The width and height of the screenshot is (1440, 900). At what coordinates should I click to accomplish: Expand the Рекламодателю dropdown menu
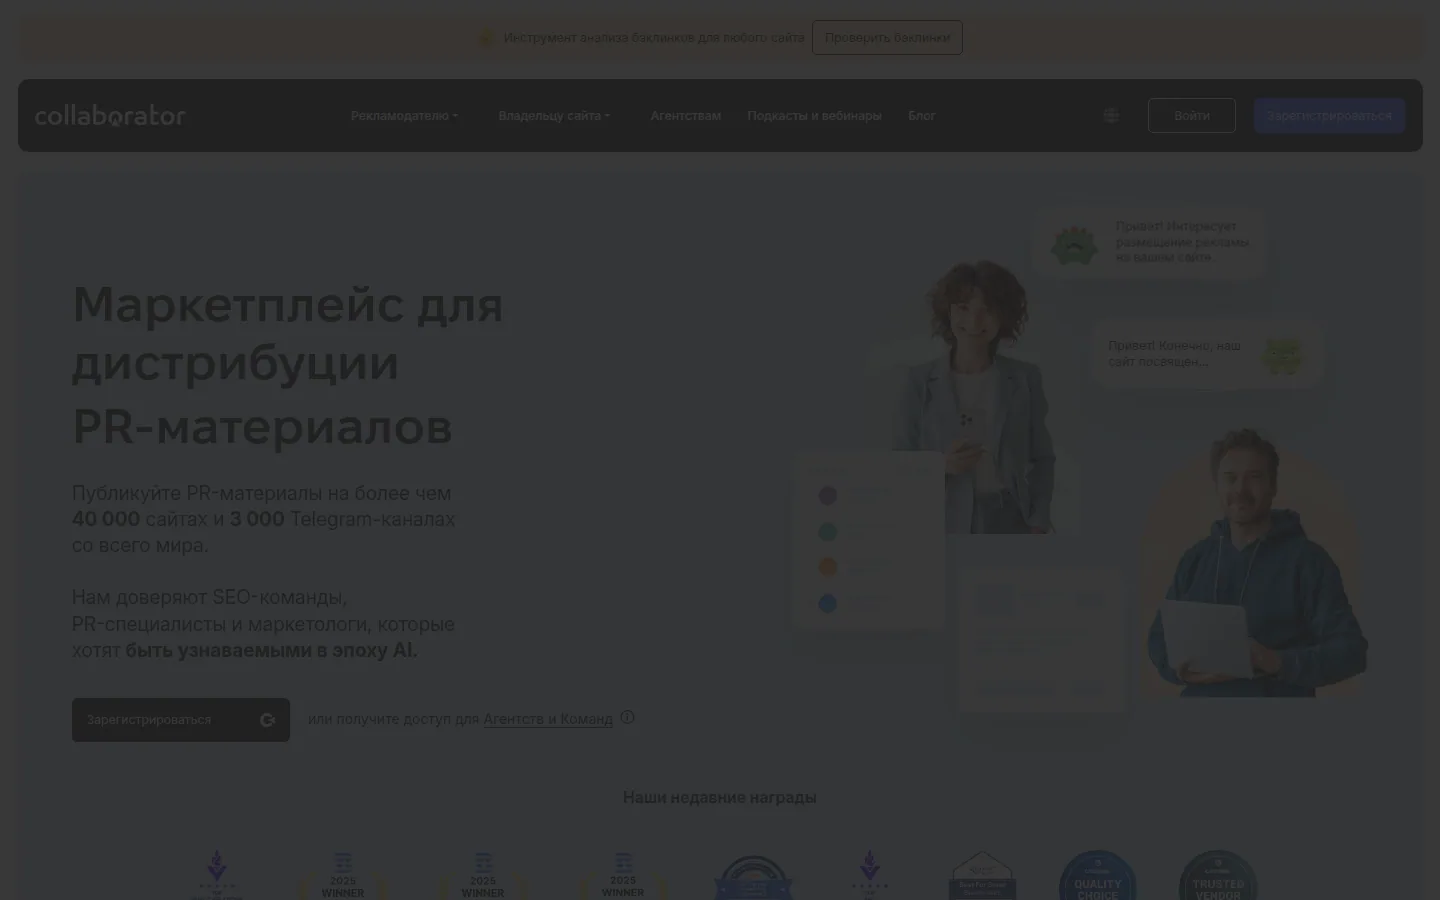(404, 116)
